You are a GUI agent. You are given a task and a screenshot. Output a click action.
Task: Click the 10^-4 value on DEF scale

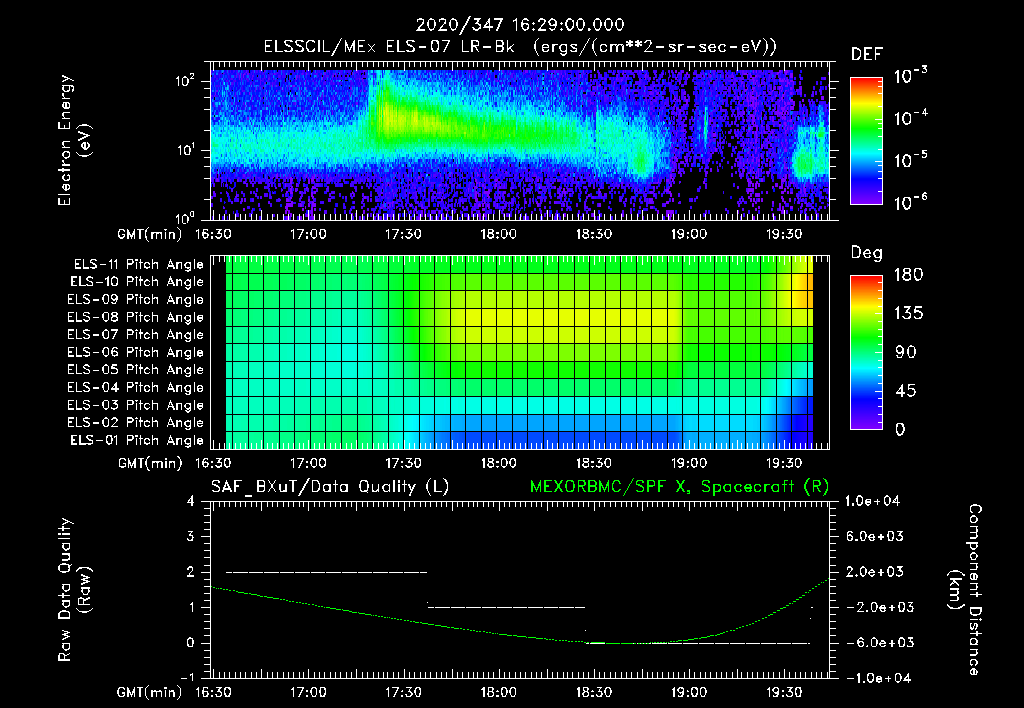coord(910,118)
